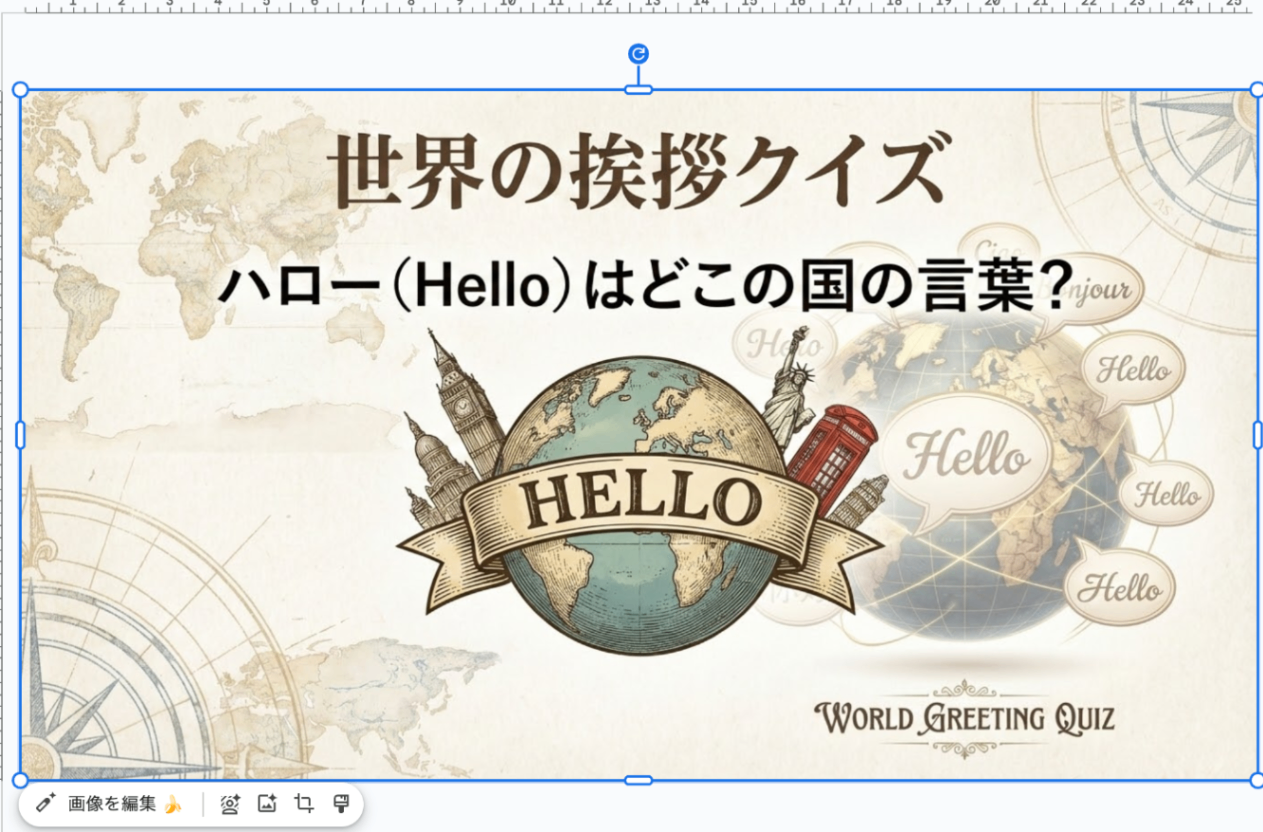
Task: Select the top-left corner resize handle
Action: coord(20,90)
